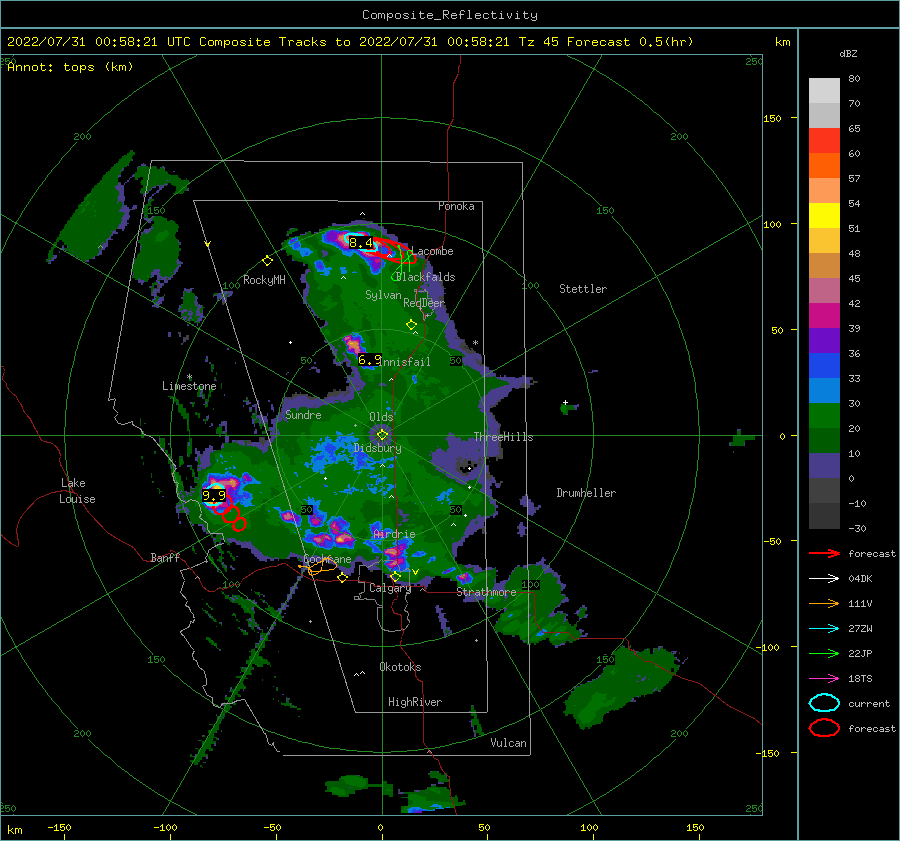The height and width of the screenshot is (841, 900).
Task: Click the Okotoks label
Action: click(400, 667)
